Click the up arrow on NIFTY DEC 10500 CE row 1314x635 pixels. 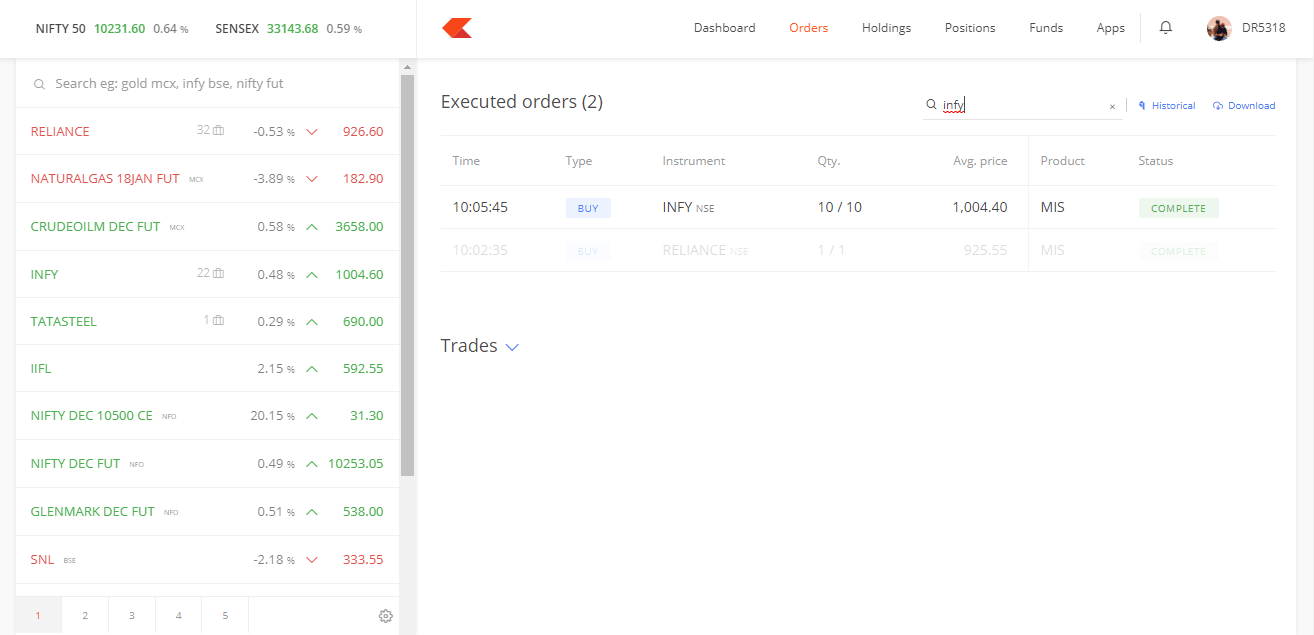(x=312, y=416)
